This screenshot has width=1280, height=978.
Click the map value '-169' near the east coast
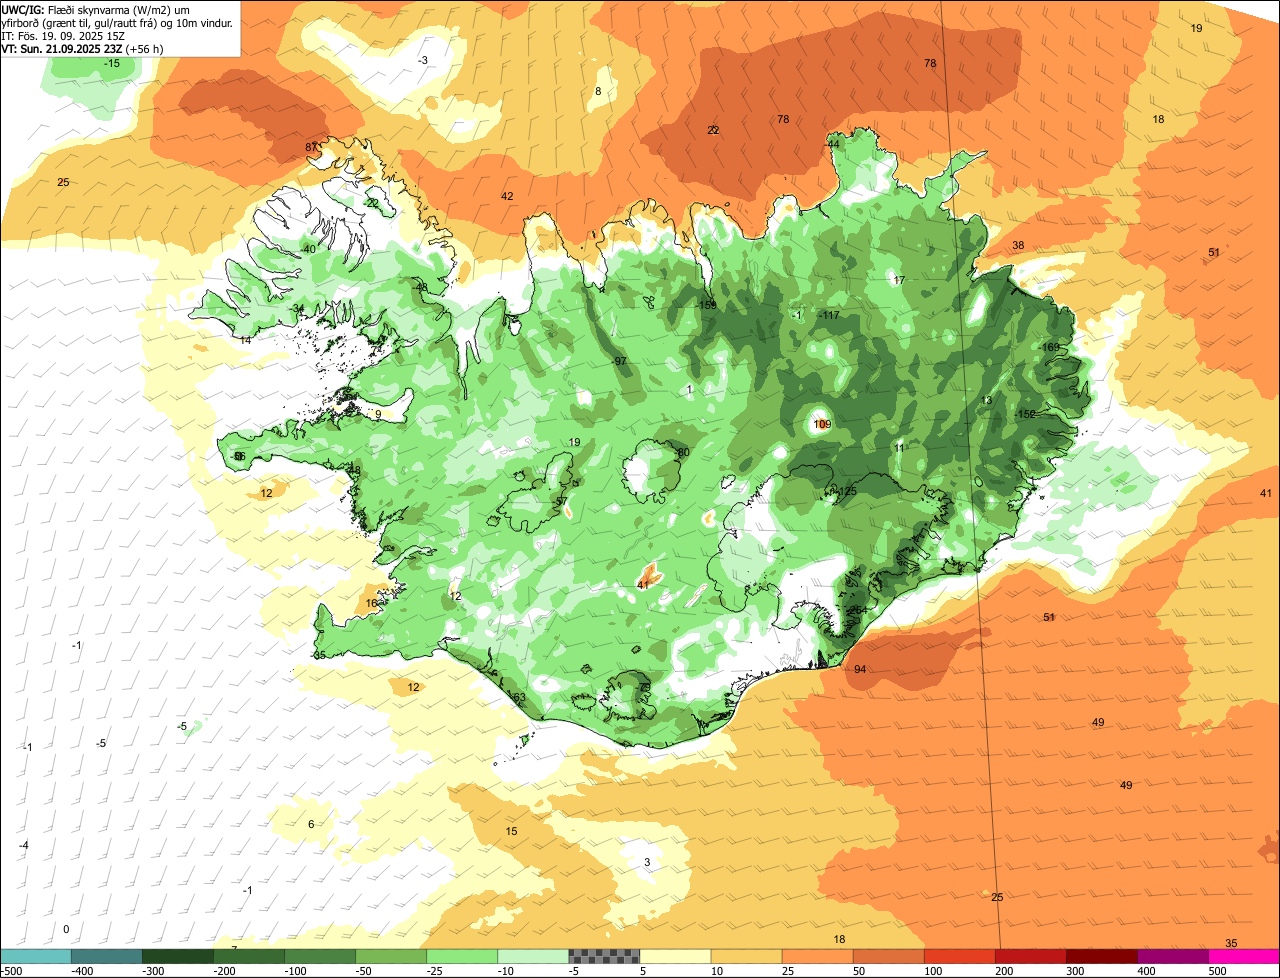[1050, 347]
